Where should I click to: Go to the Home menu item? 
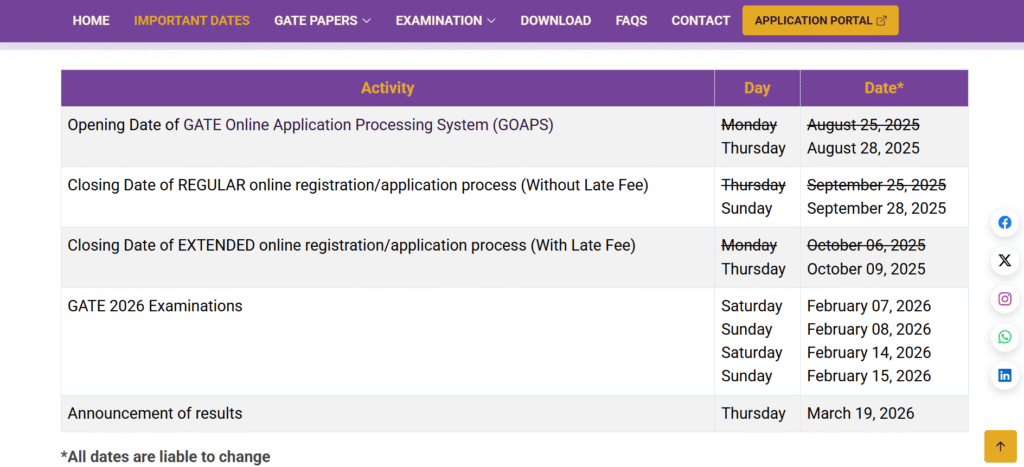tap(91, 21)
